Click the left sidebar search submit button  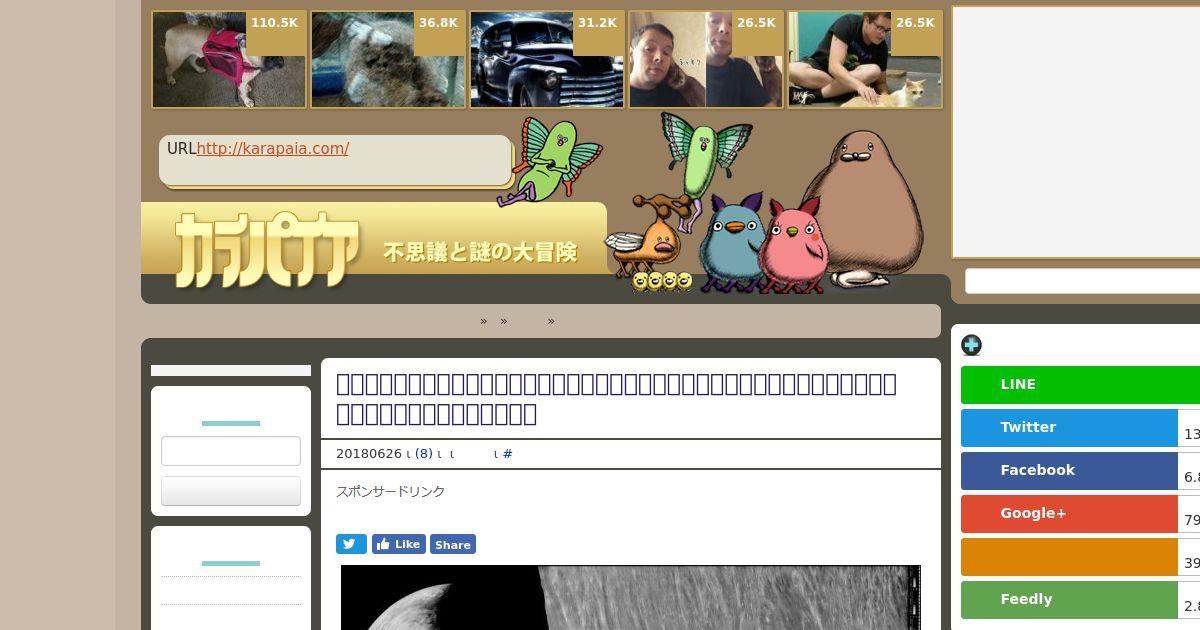tap(231, 491)
